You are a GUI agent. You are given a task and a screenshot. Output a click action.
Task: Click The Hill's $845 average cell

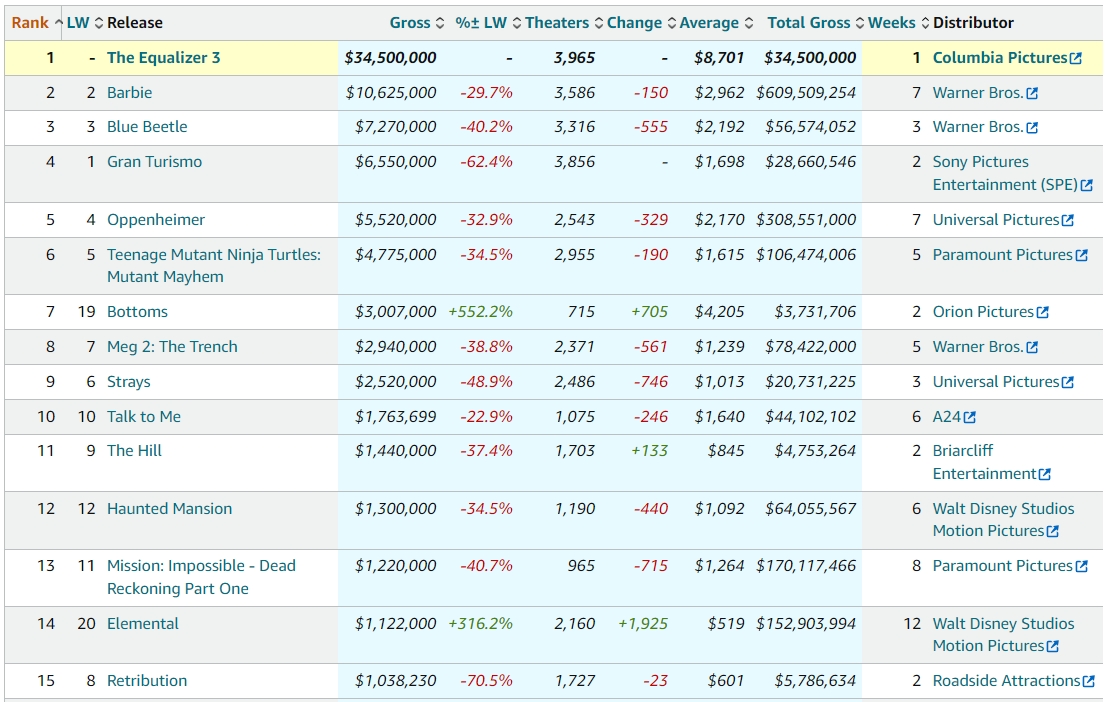(726, 450)
